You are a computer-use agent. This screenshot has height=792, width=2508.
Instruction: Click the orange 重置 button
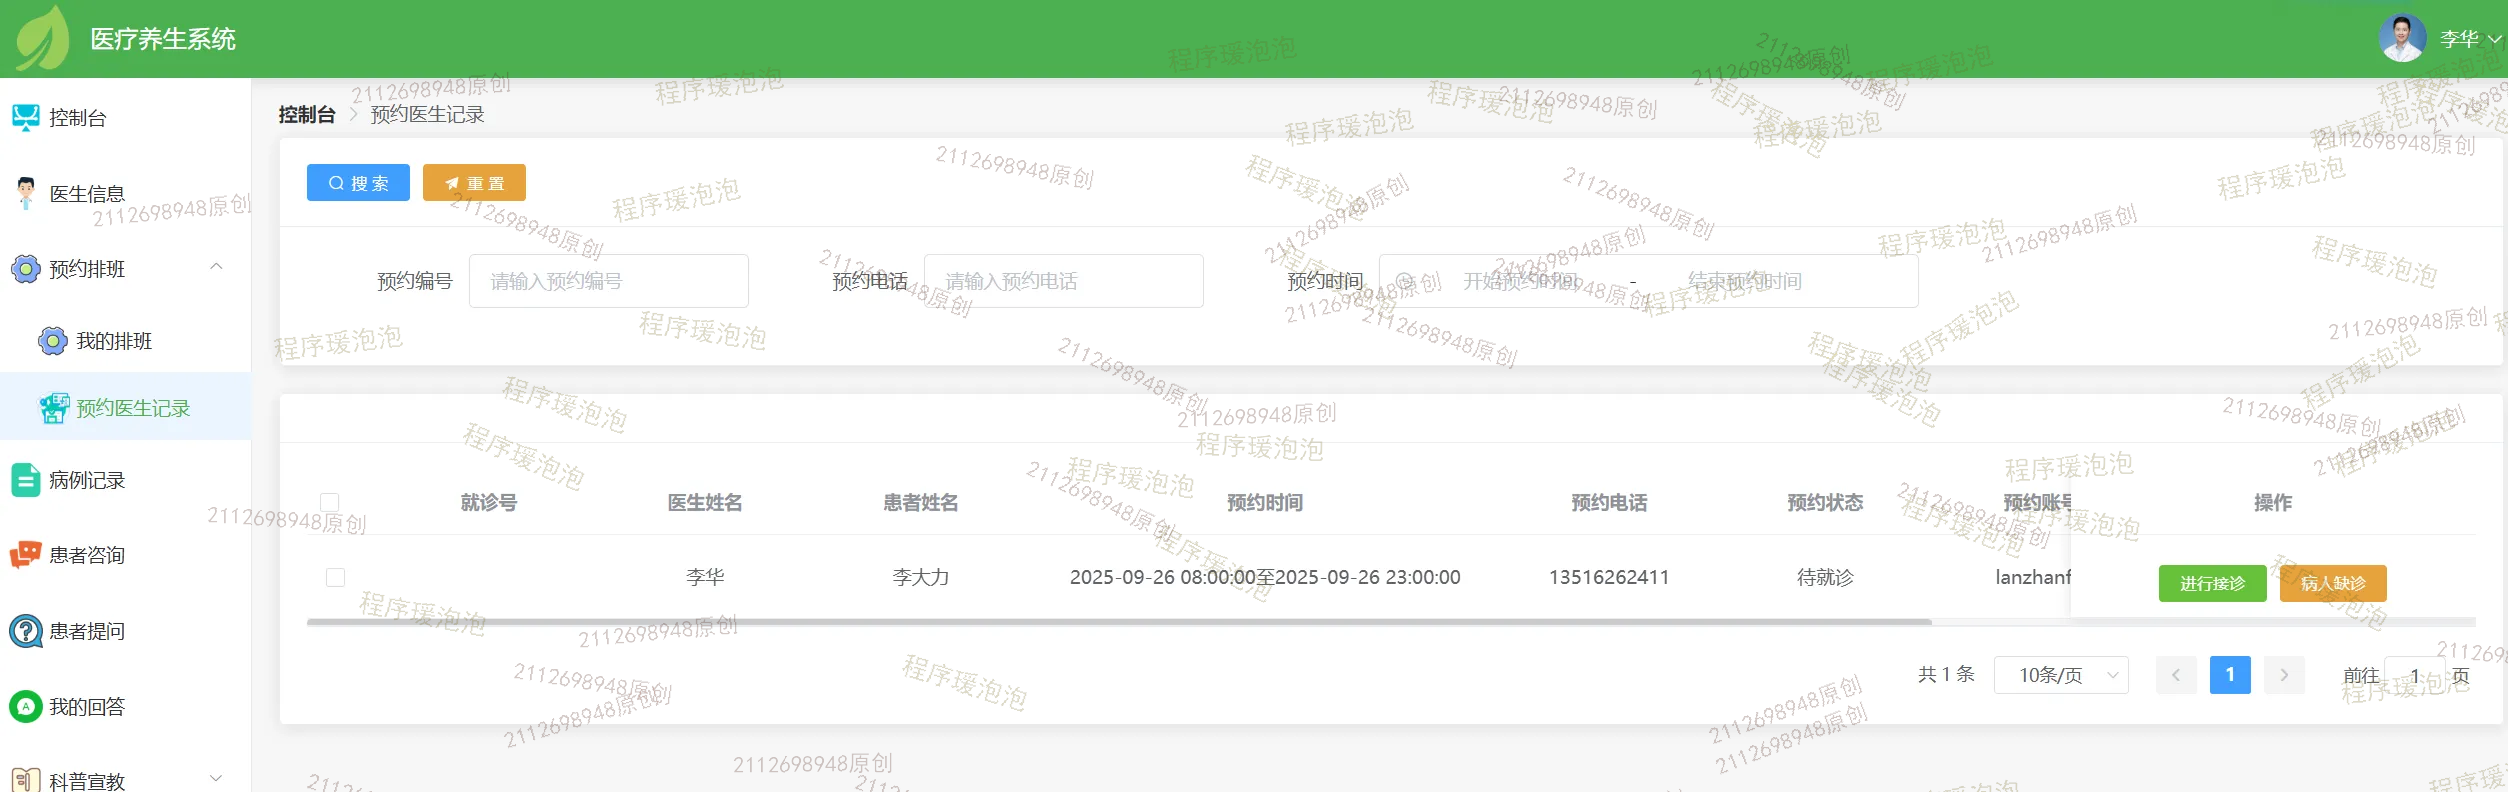pyautogui.click(x=474, y=183)
